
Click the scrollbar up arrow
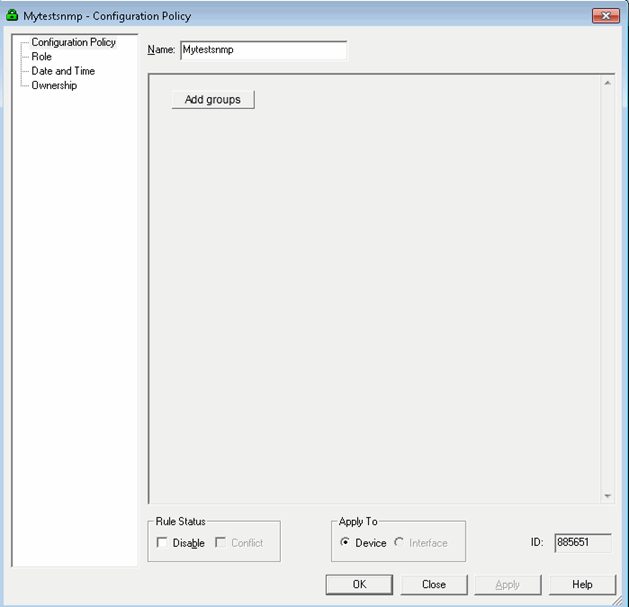(607, 83)
